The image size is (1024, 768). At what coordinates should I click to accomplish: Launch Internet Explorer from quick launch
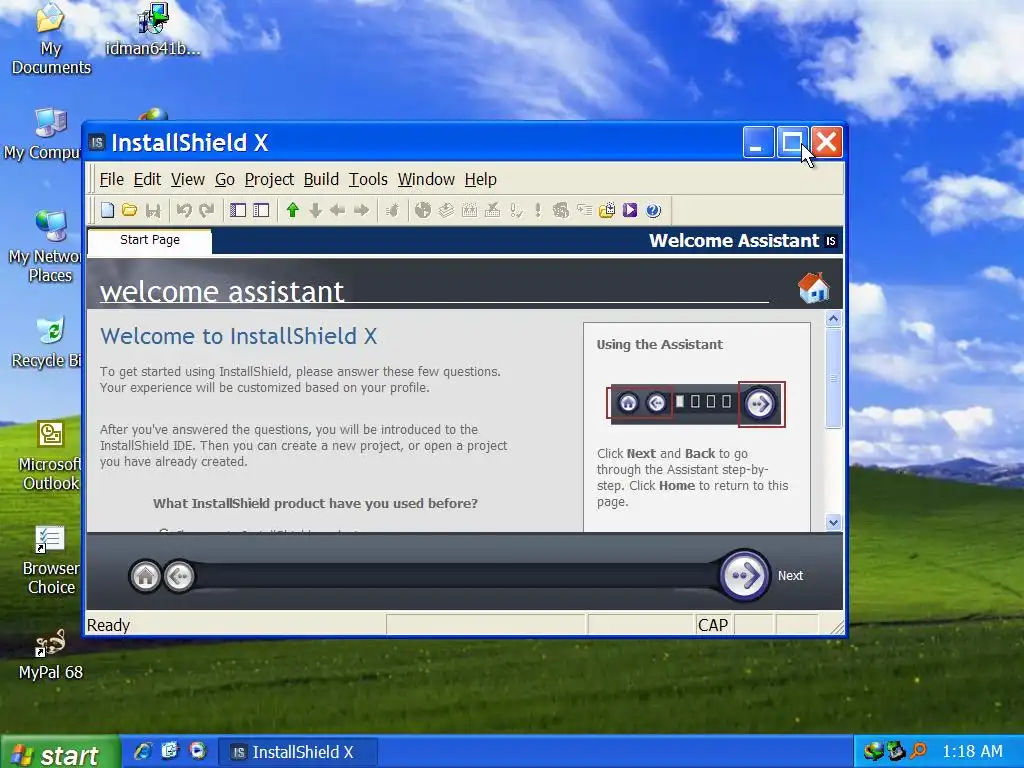pos(143,751)
